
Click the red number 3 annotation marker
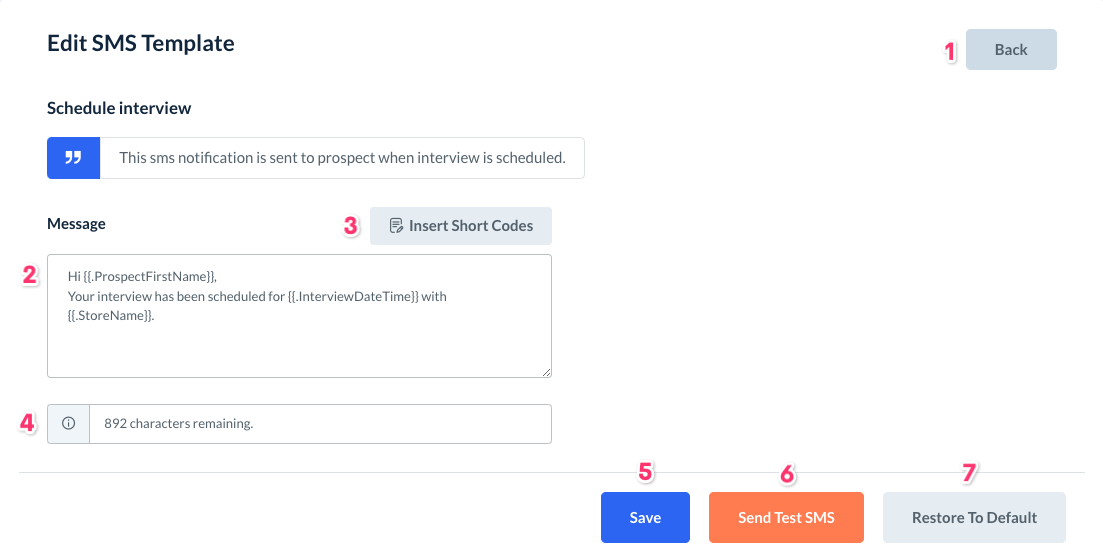[x=351, y=226]
